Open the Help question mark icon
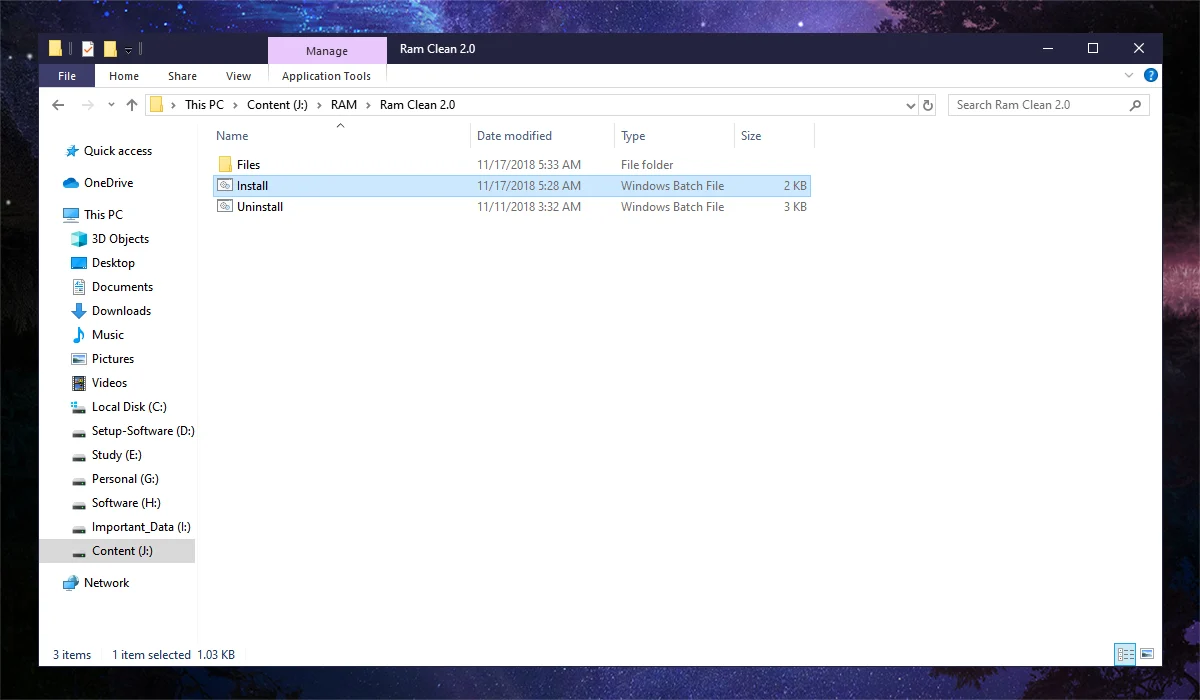 click(x=1151, y=76)
